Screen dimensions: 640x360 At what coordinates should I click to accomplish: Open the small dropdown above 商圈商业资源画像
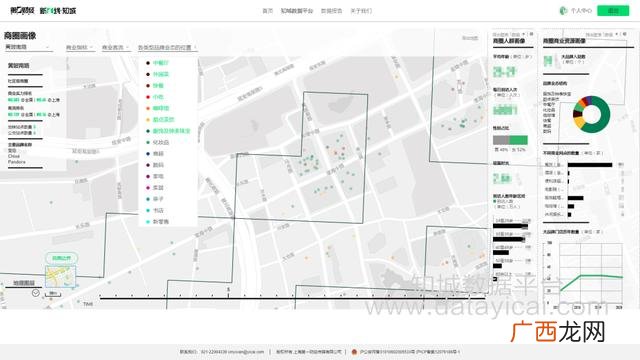coord(602,35)
